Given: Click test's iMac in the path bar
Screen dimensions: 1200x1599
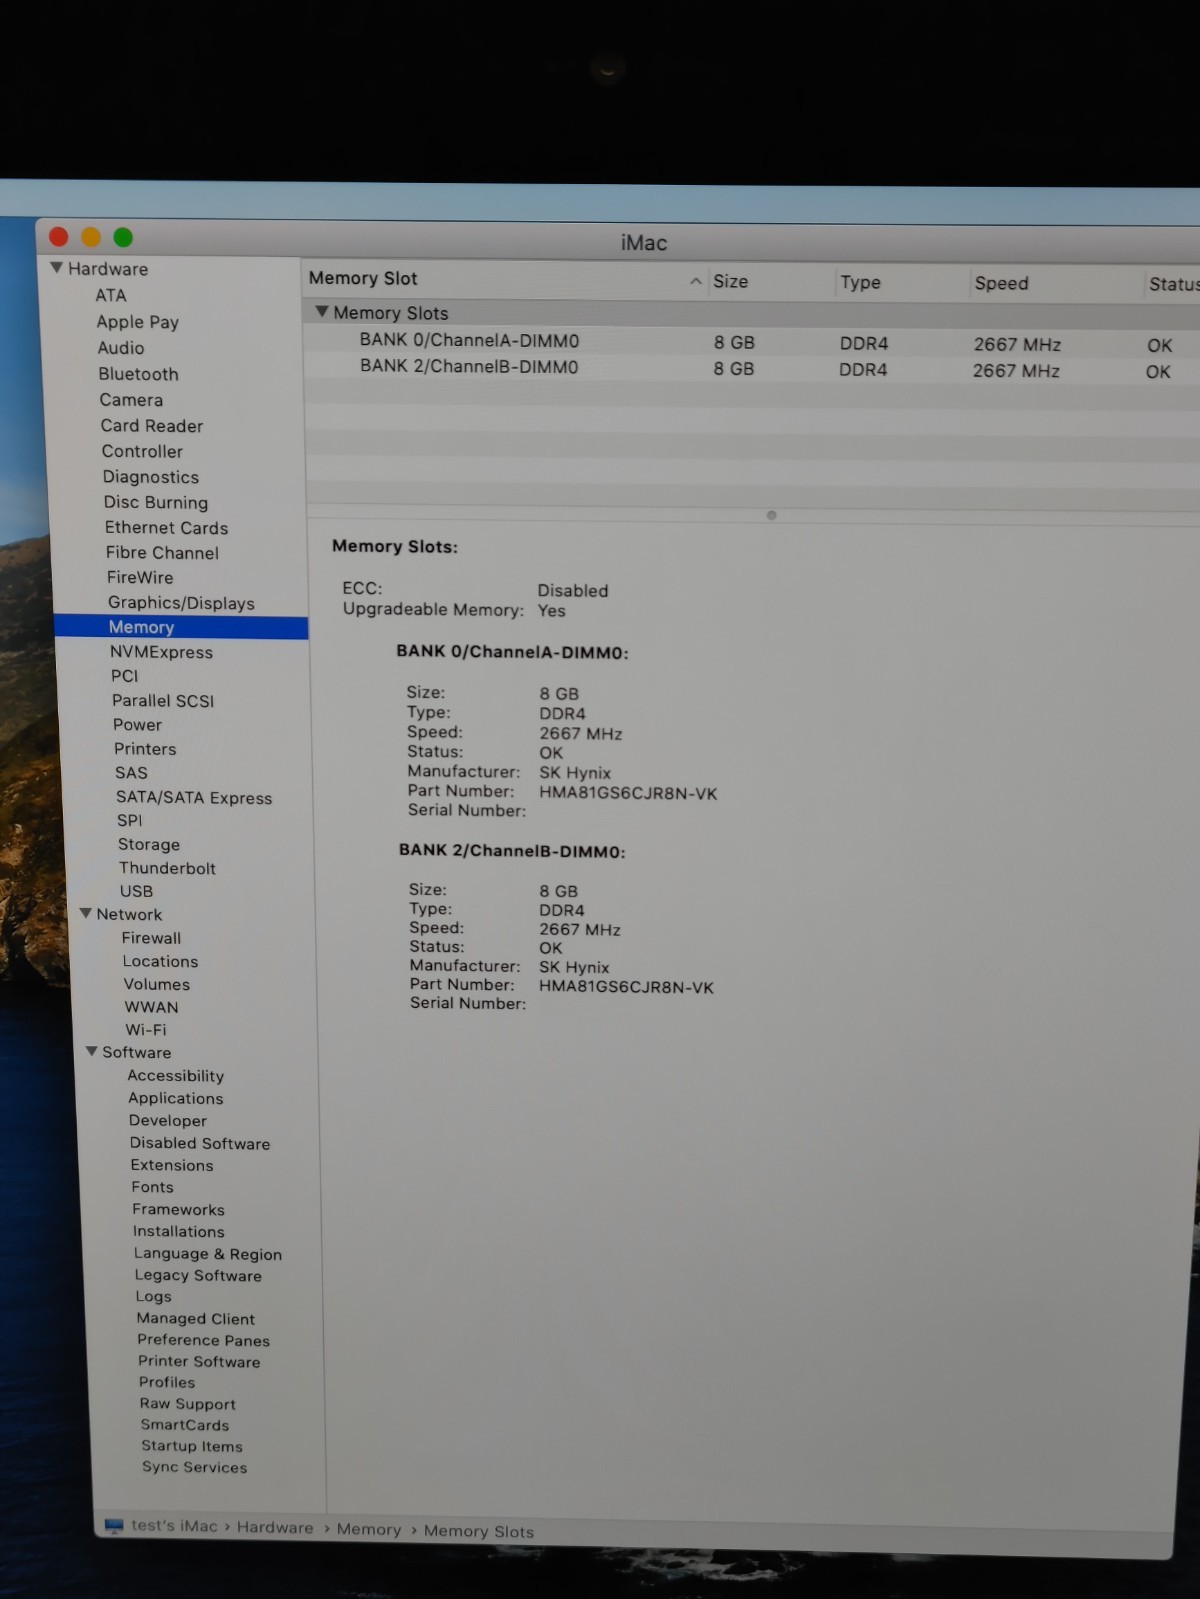Looking at the screenshot, I should (x=174, y=1526).
